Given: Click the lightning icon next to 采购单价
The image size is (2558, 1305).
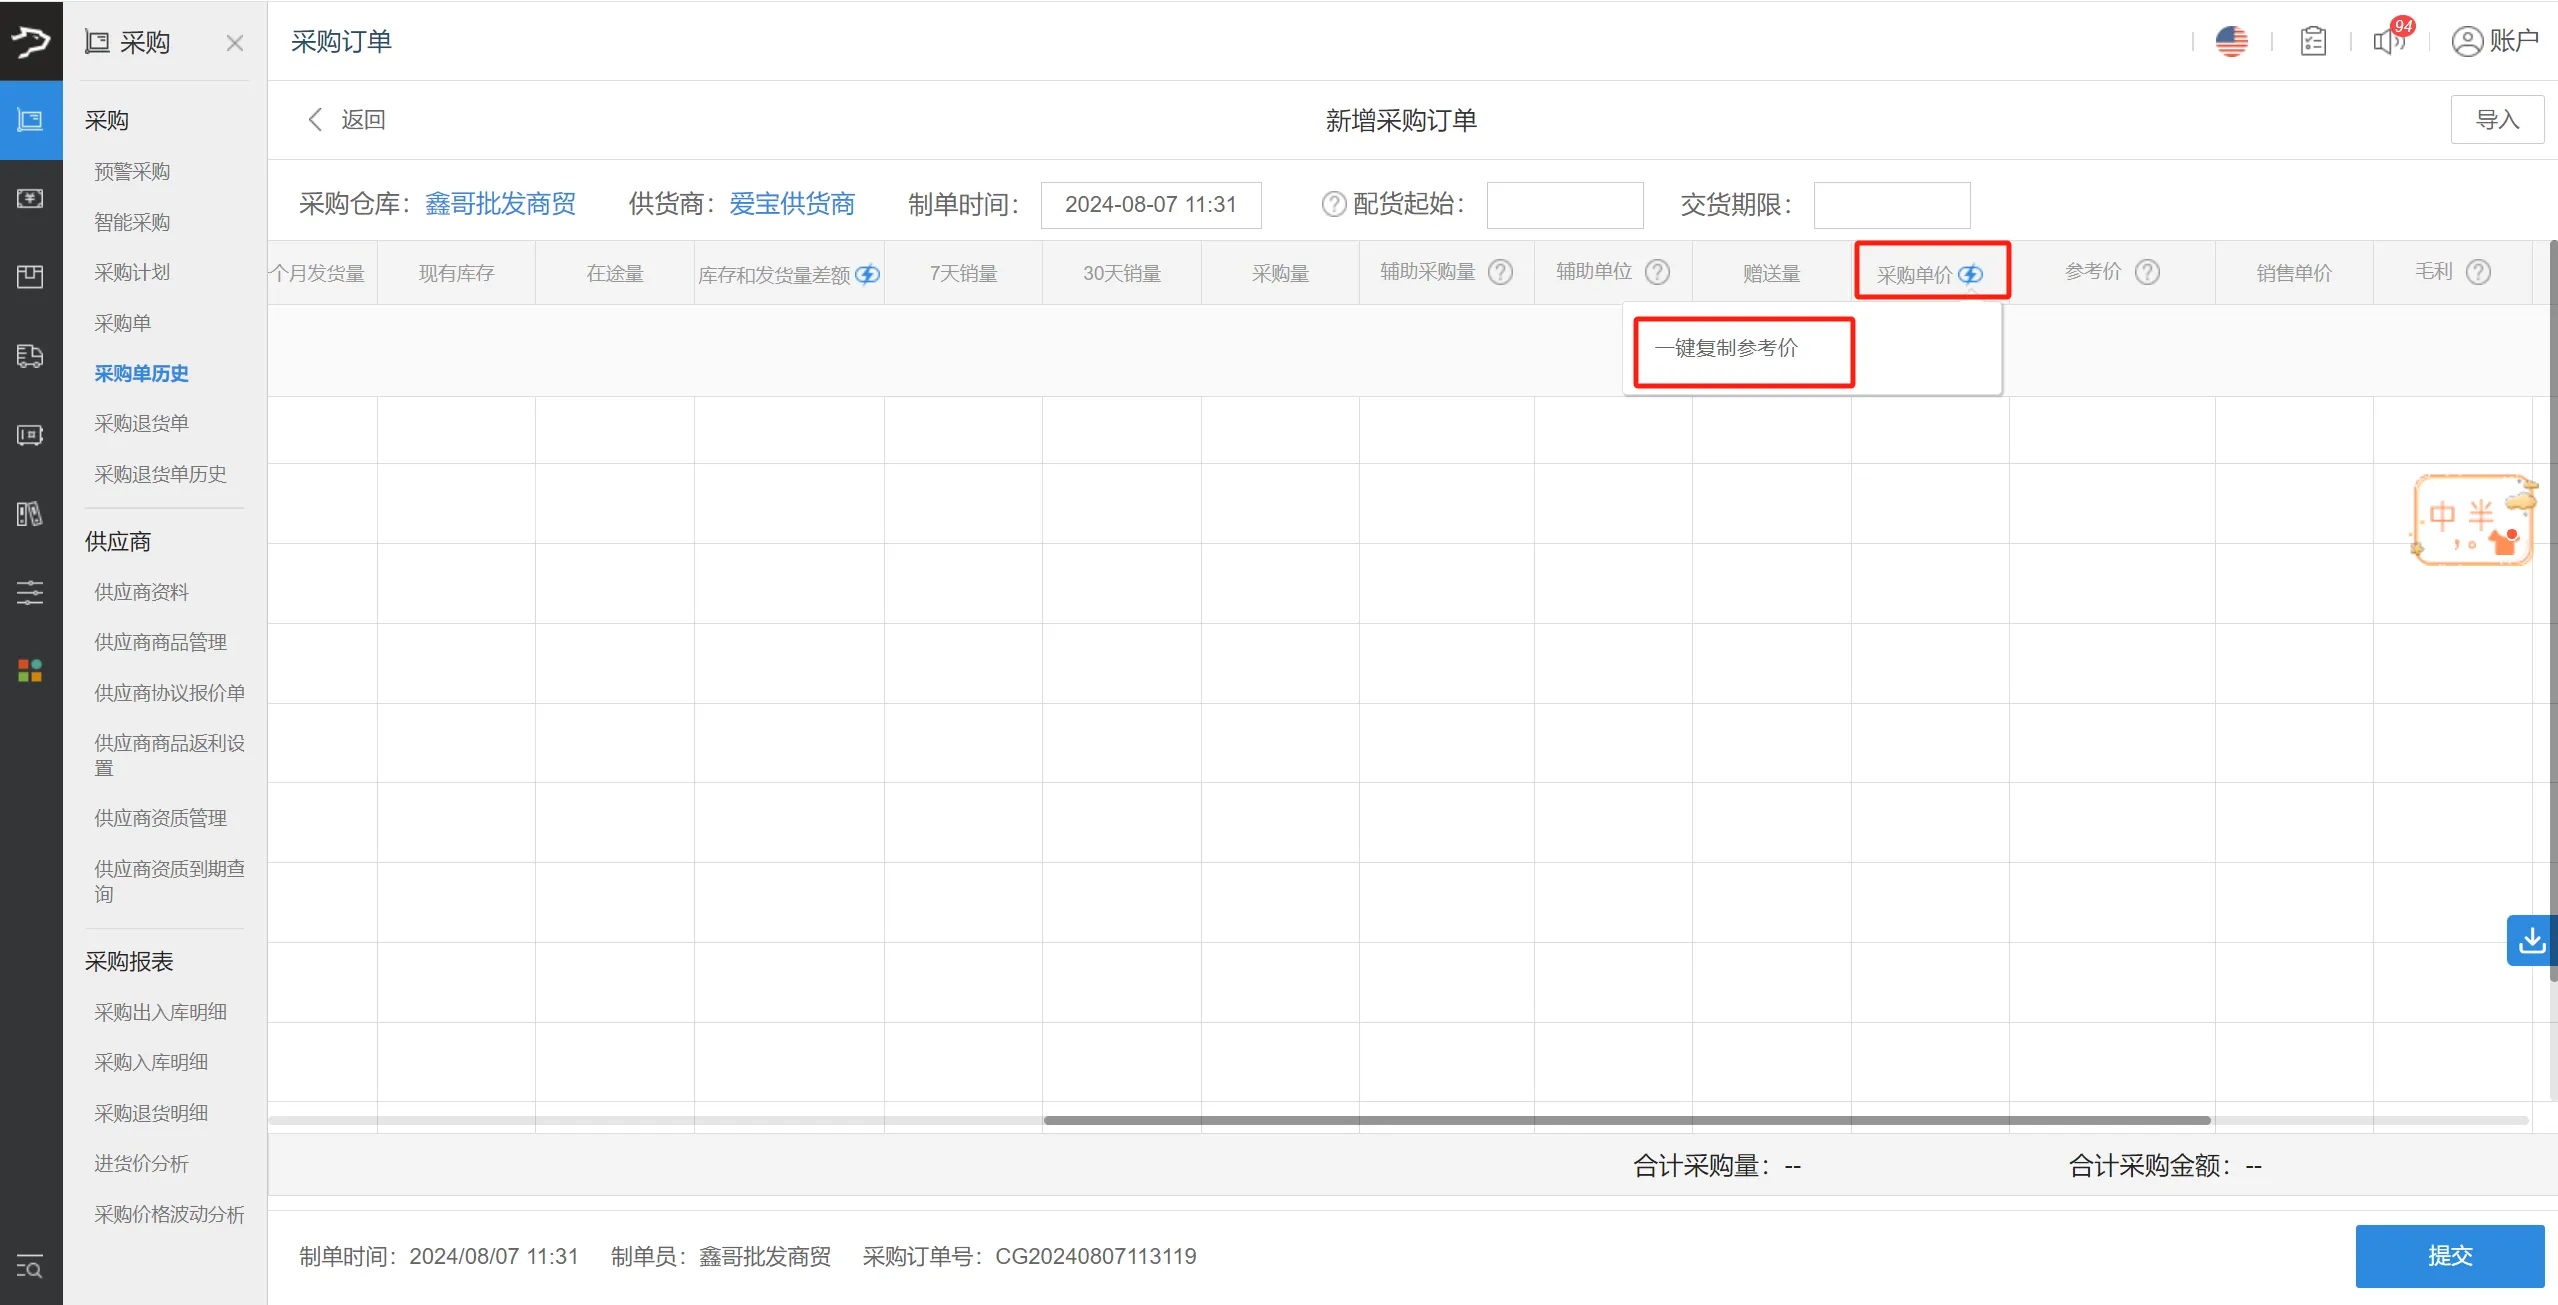Looking at the screenshot, I should (x=1970, y=274).
